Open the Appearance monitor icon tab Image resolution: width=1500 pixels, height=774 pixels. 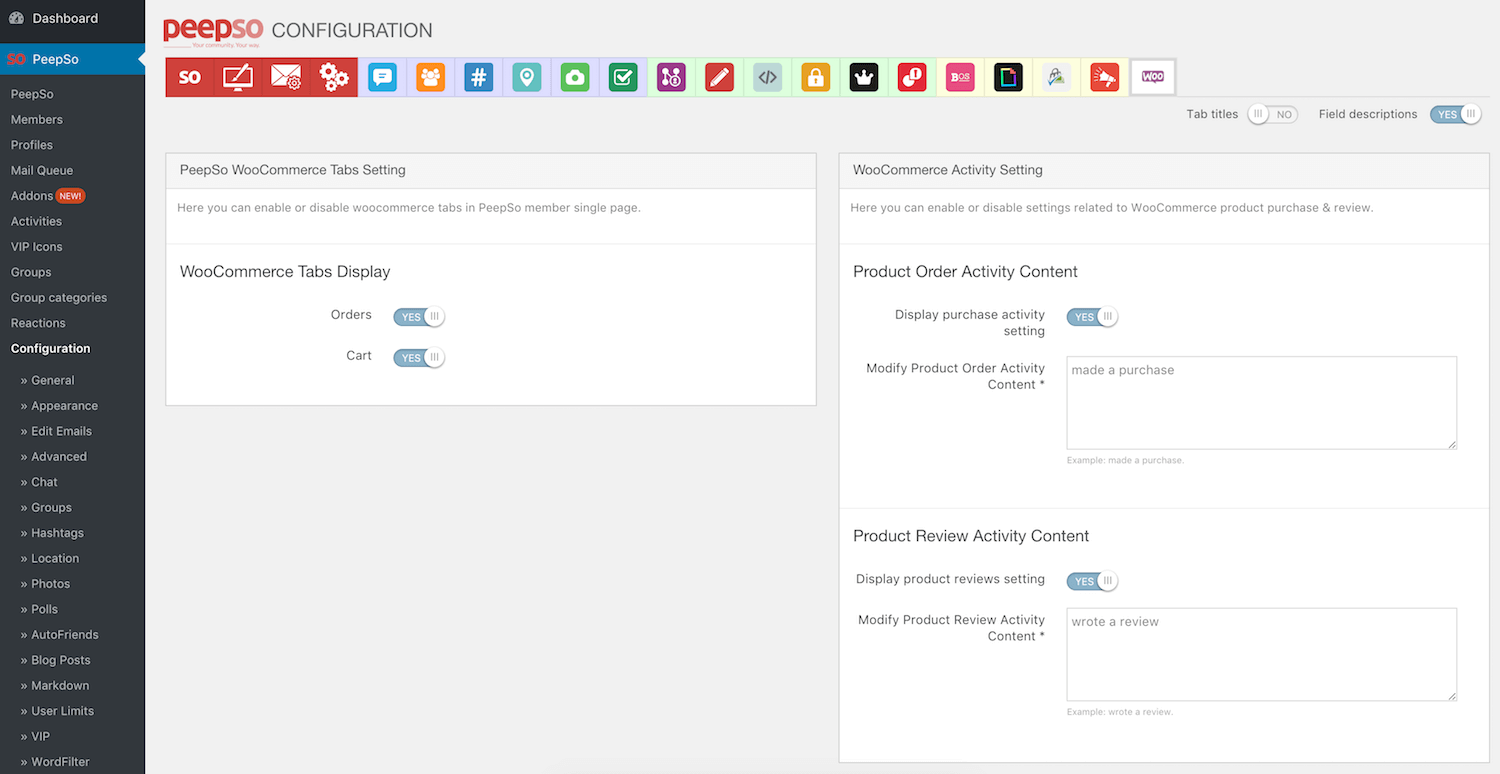pyautogui.click(x=238, y=77)
